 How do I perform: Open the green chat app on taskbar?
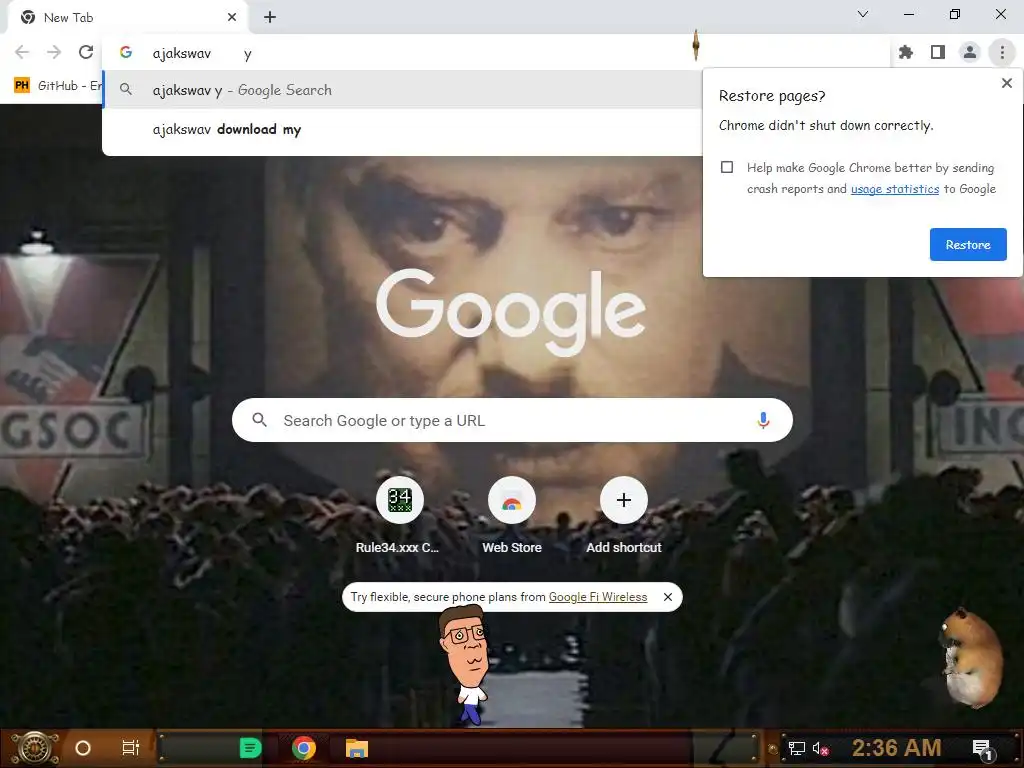(250, 748)
